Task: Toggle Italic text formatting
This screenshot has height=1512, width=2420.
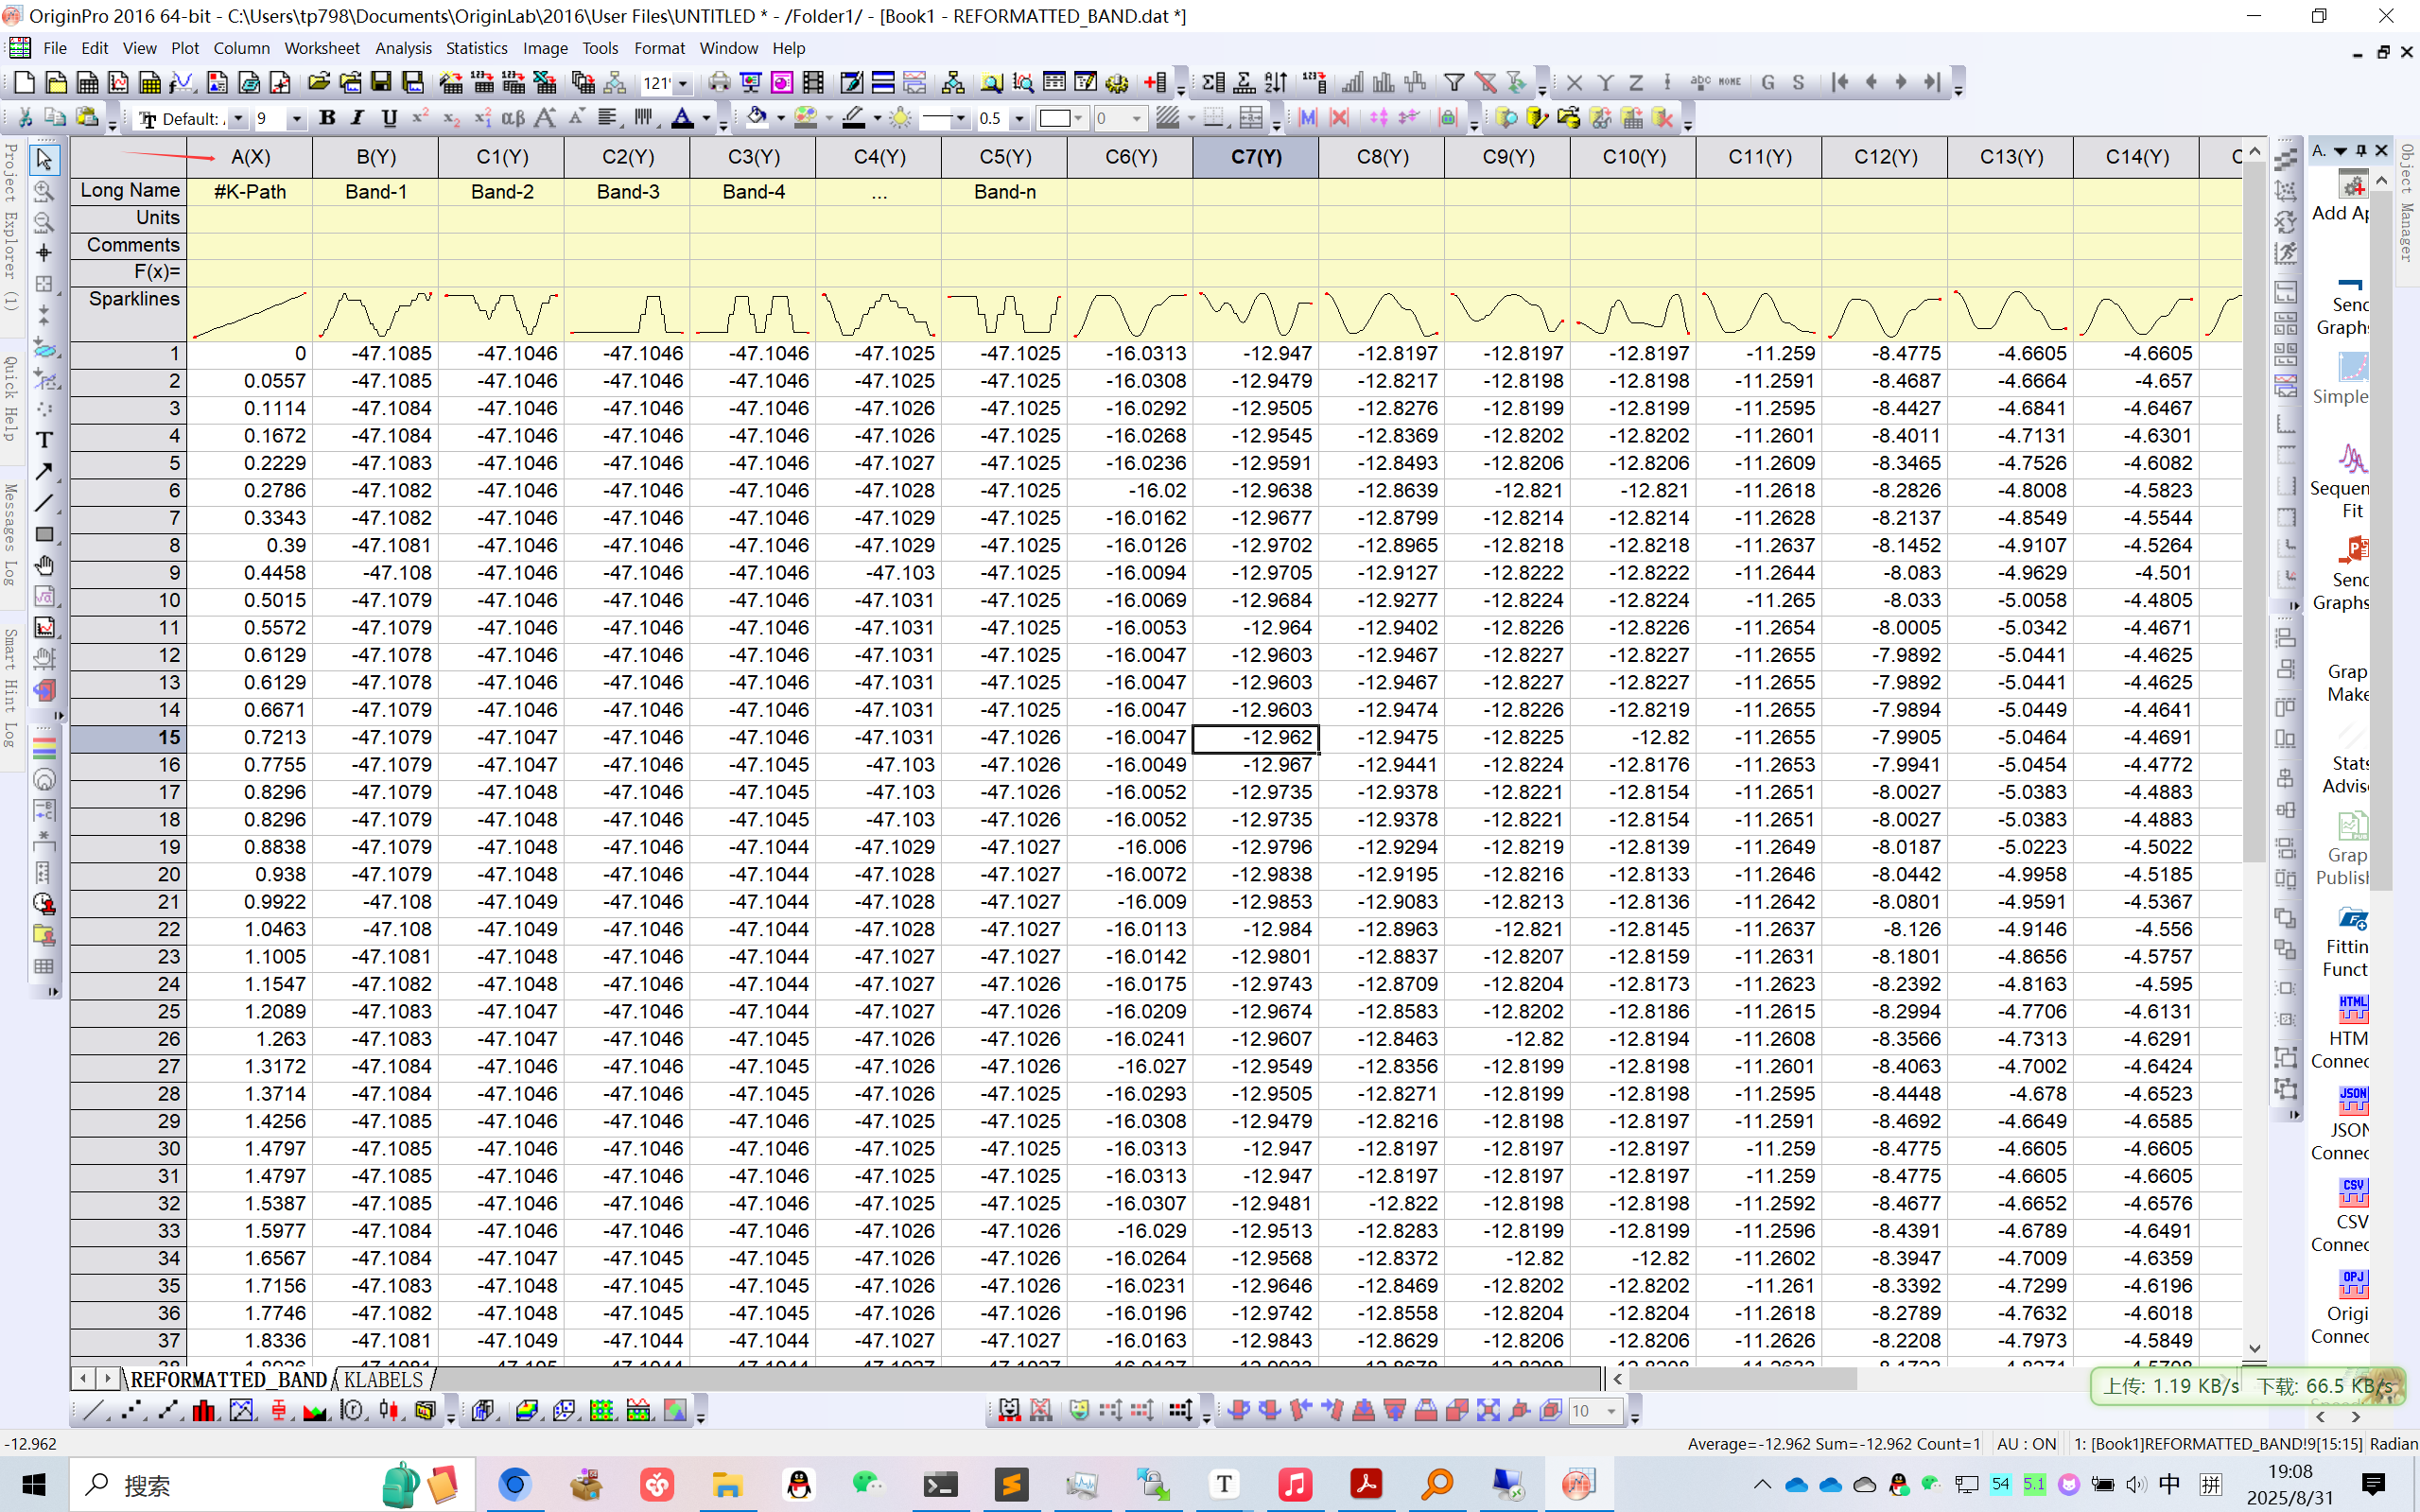Action: coord(358,118)
